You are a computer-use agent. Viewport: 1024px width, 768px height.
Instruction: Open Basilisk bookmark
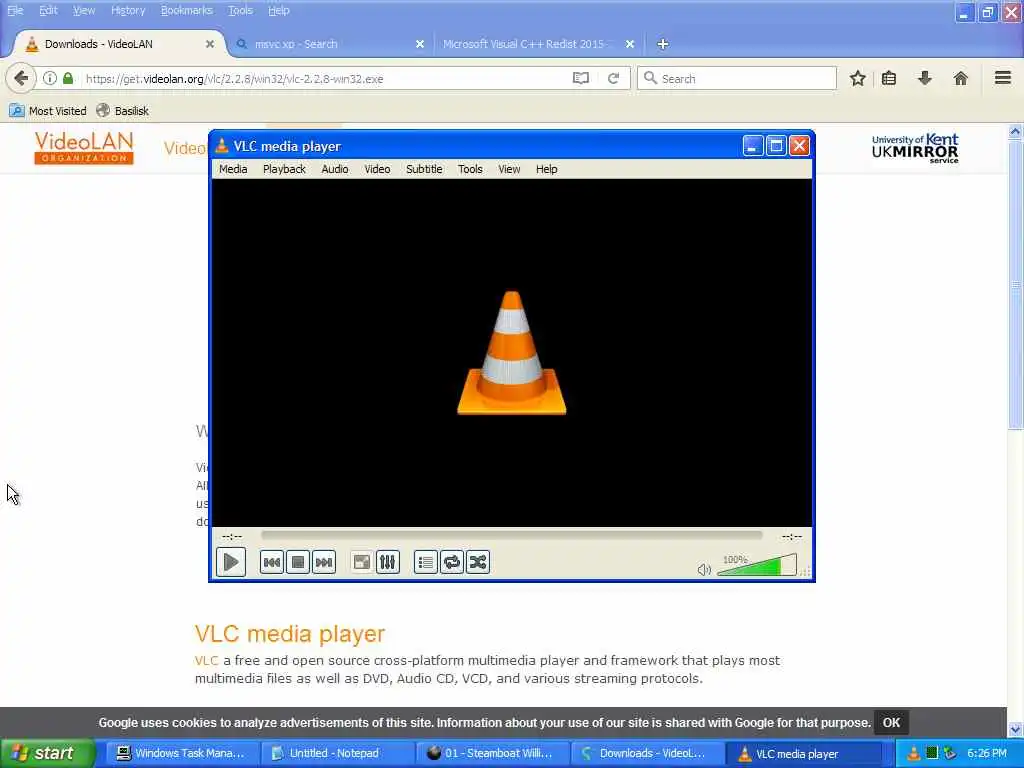coord(122,111)
